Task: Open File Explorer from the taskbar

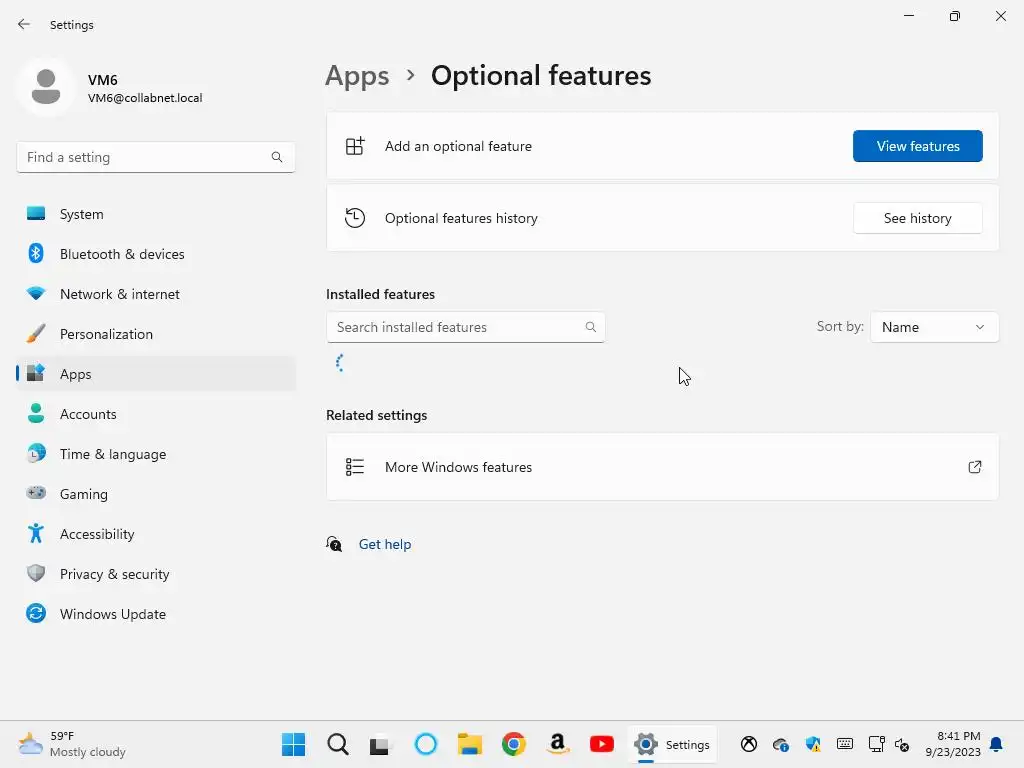Action: click(470, 744)
